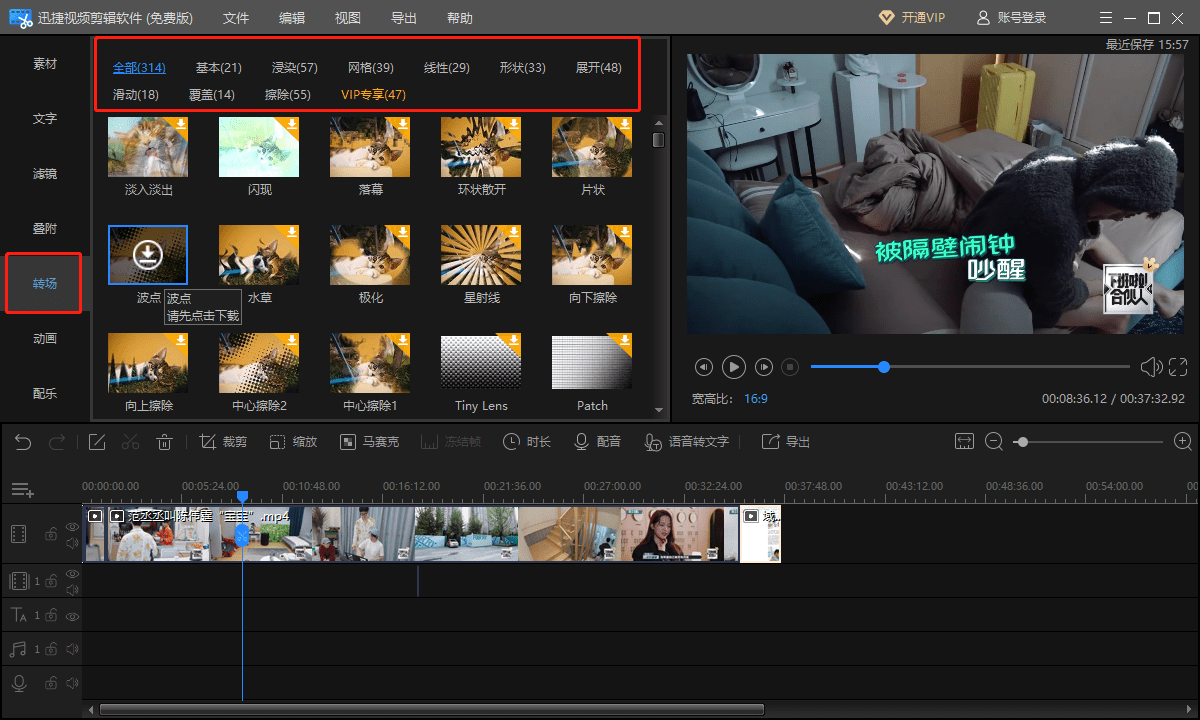Viewport: 1200px width, 720px height.
Task: Click the add track icon above track headers
Action: (23, 490)
